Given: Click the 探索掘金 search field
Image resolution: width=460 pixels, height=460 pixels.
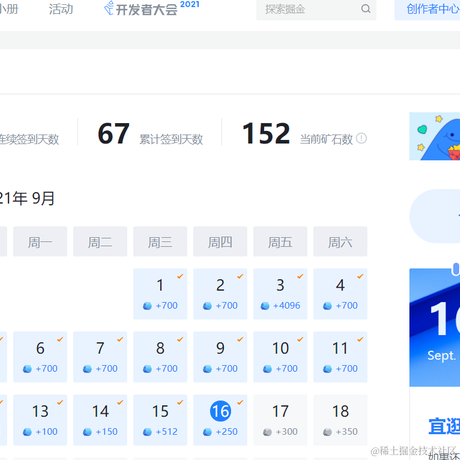Looking at the screenshot, I should (316, 9).
